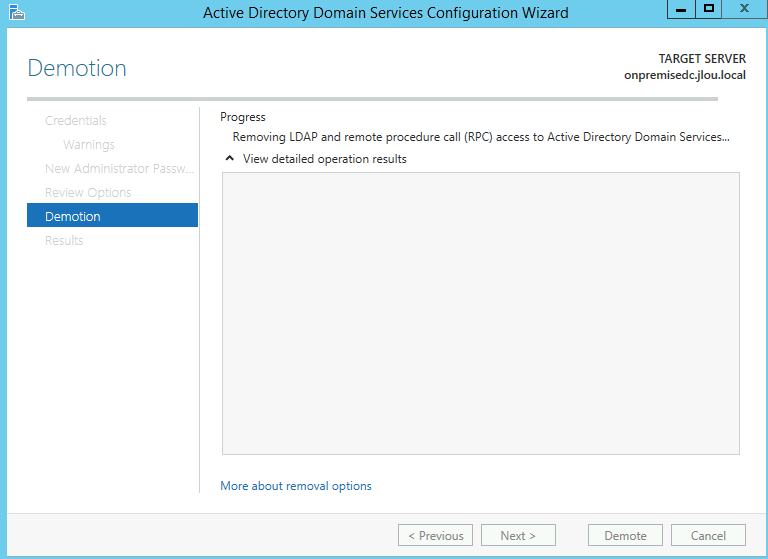Image resolution: width=768 pixels, height=559 pixels.
Task: Click the Next button
Action: [518, 535]
